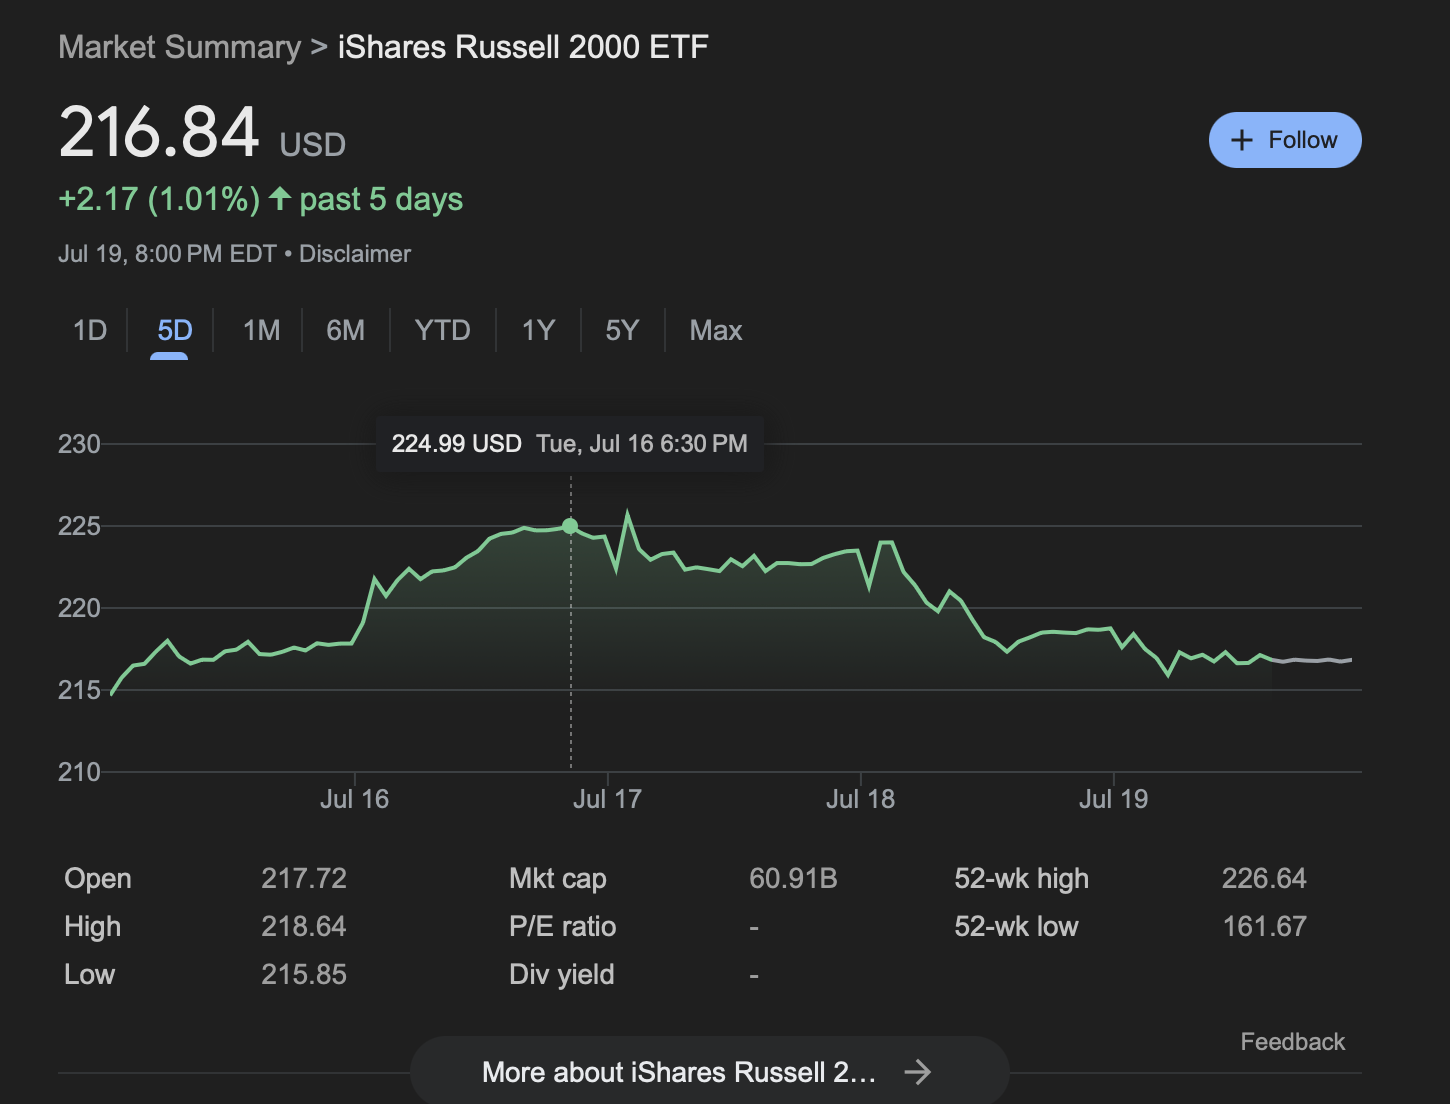Image resolution: width=1450 pixels, height=1104 pixels.
Task: Show the YTD chart range
Action: [x=442, y=330]
